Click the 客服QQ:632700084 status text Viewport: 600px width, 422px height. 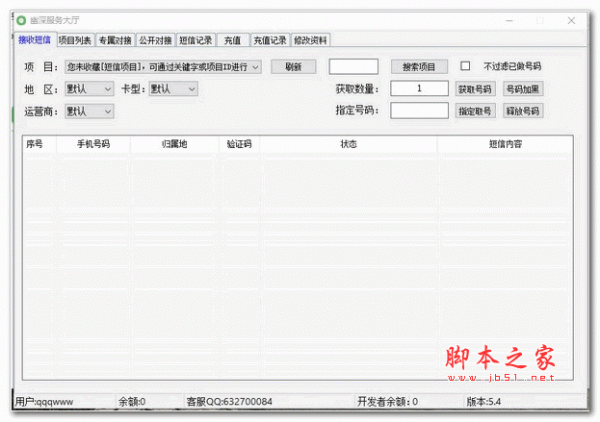point(229,402)
